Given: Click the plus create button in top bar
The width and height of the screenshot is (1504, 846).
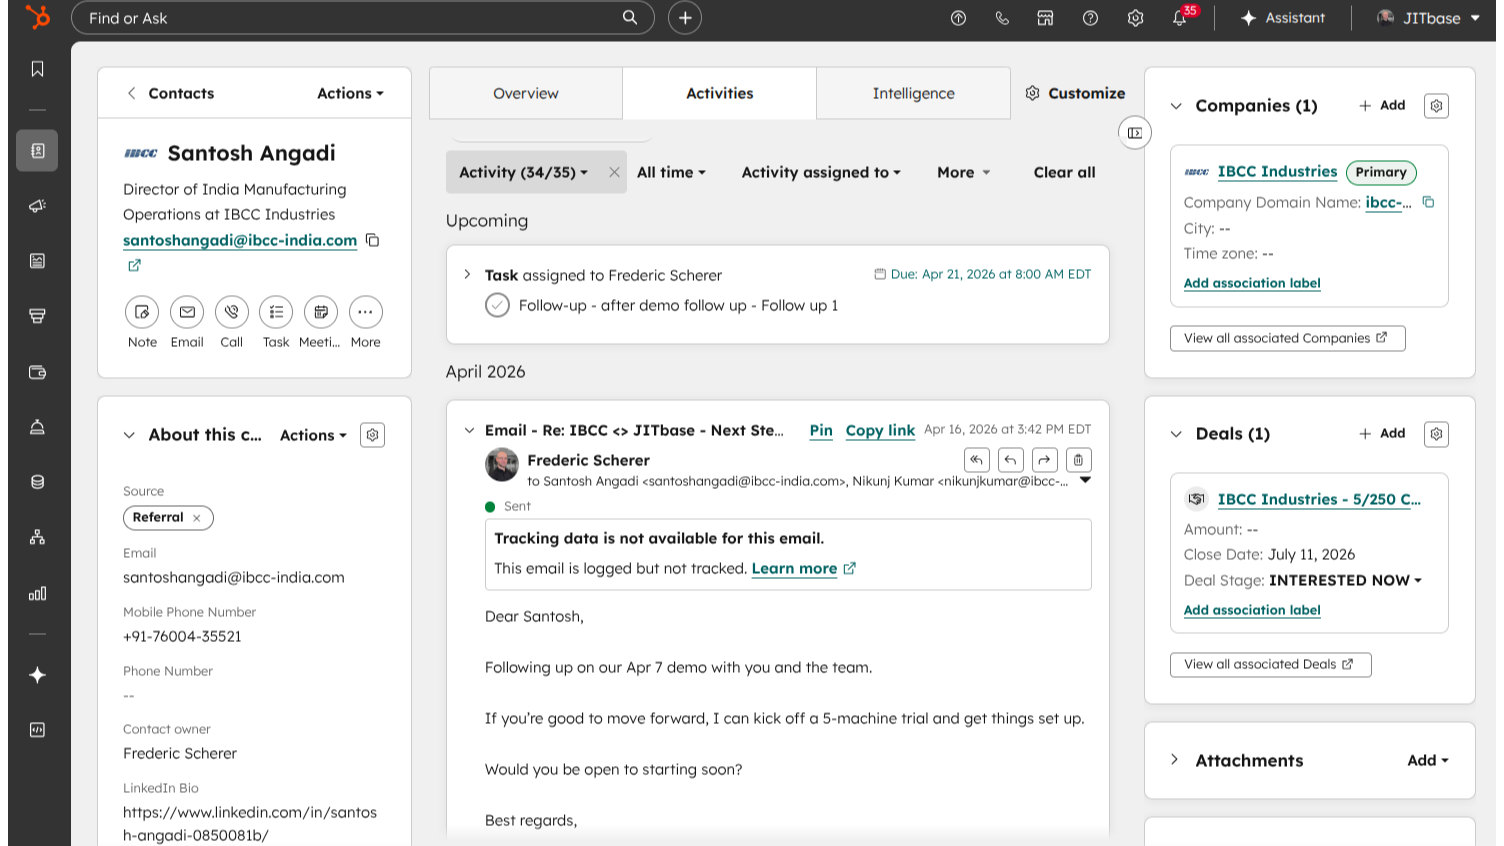Looking at the screenshot, I should pyautogui.click(x=685, y=18).
